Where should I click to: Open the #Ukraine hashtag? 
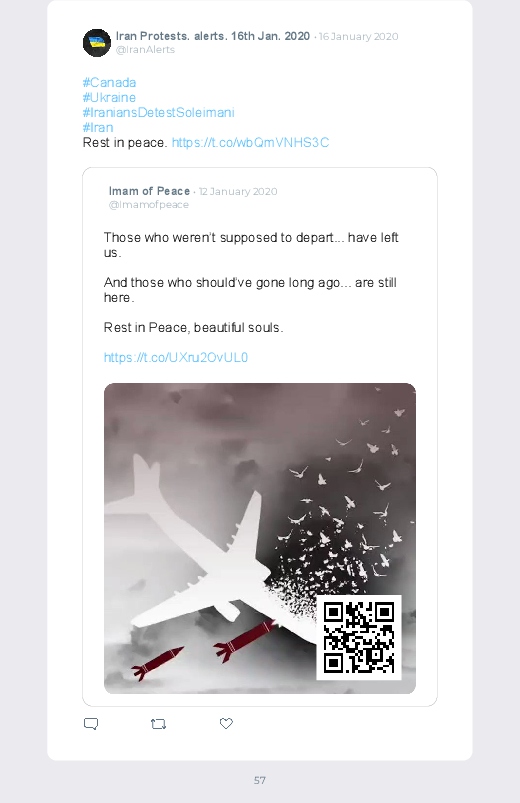[x=109, y=97]
